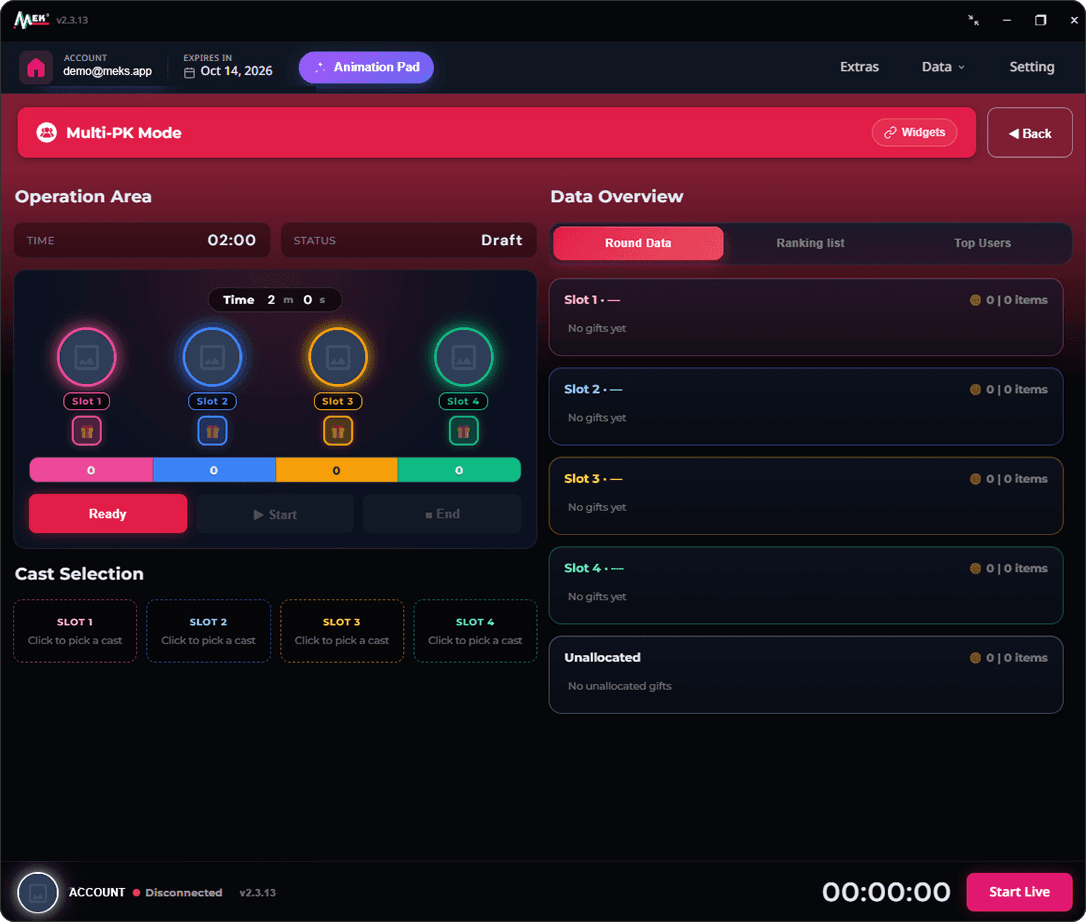Select the orange Slot 3 avatar circle
Viewport: 1086px width, 922px height.
tap(338, 357)
